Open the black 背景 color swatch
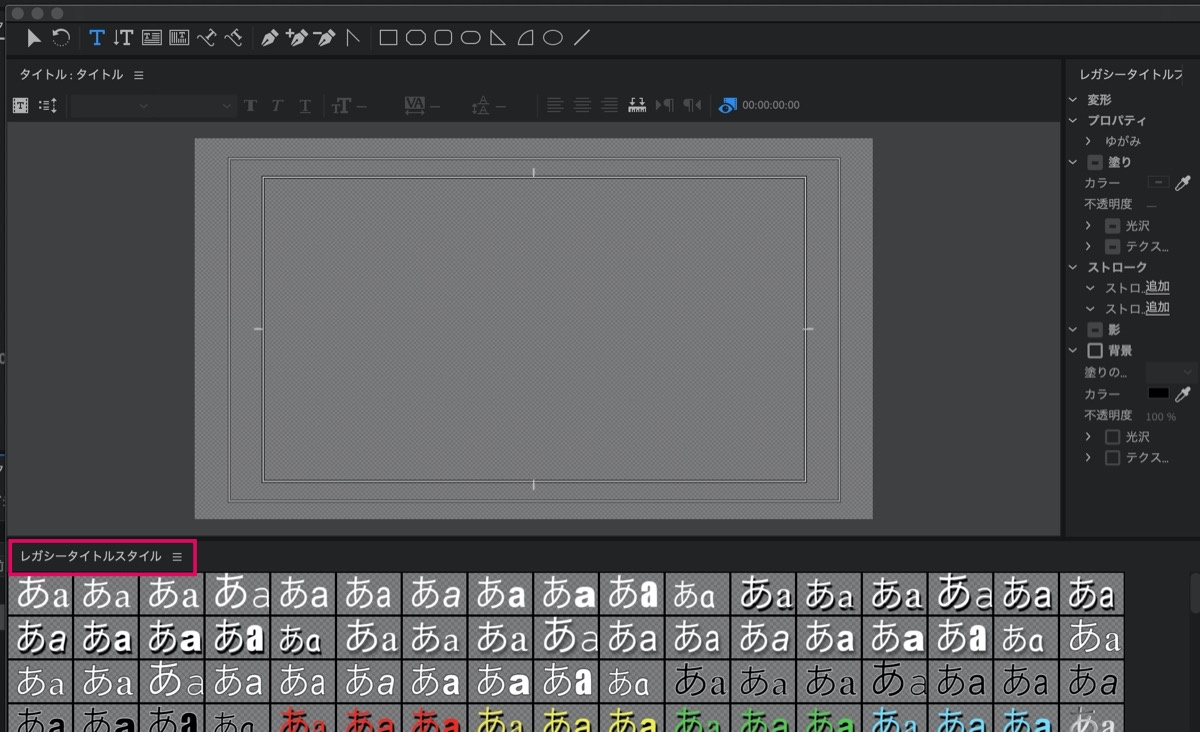1200x732 pixels. [1158, 394]
